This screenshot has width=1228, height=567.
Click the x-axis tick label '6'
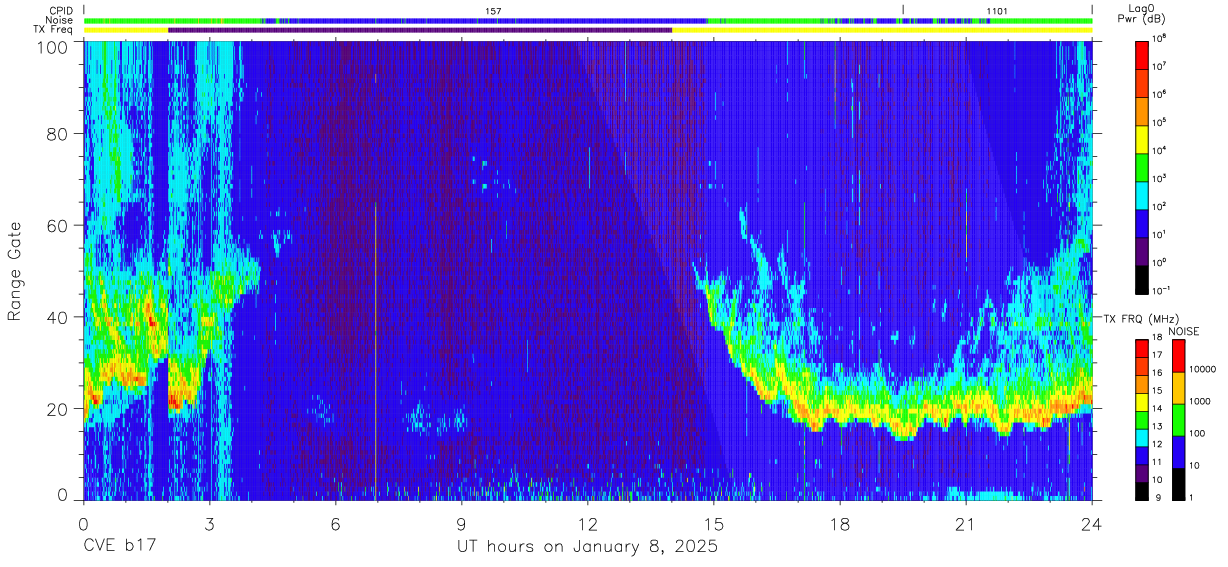[335, 523]
